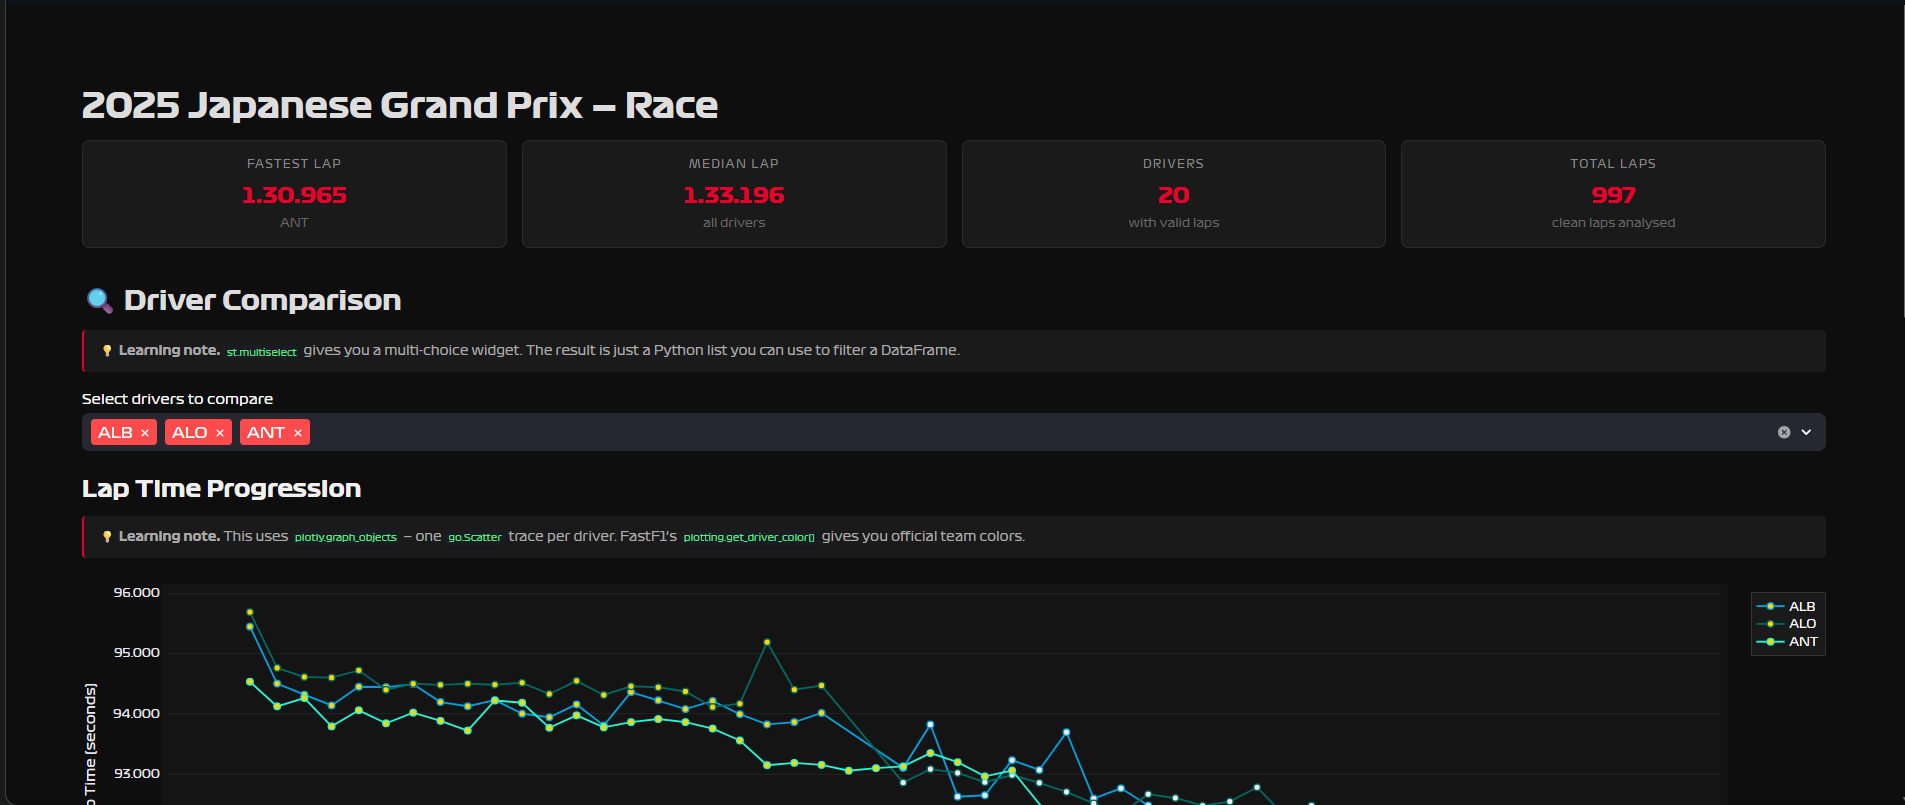The image size is (1905, 805).
Task: Toggle ANT trace in chart legend
Action: click(1787, 641)
